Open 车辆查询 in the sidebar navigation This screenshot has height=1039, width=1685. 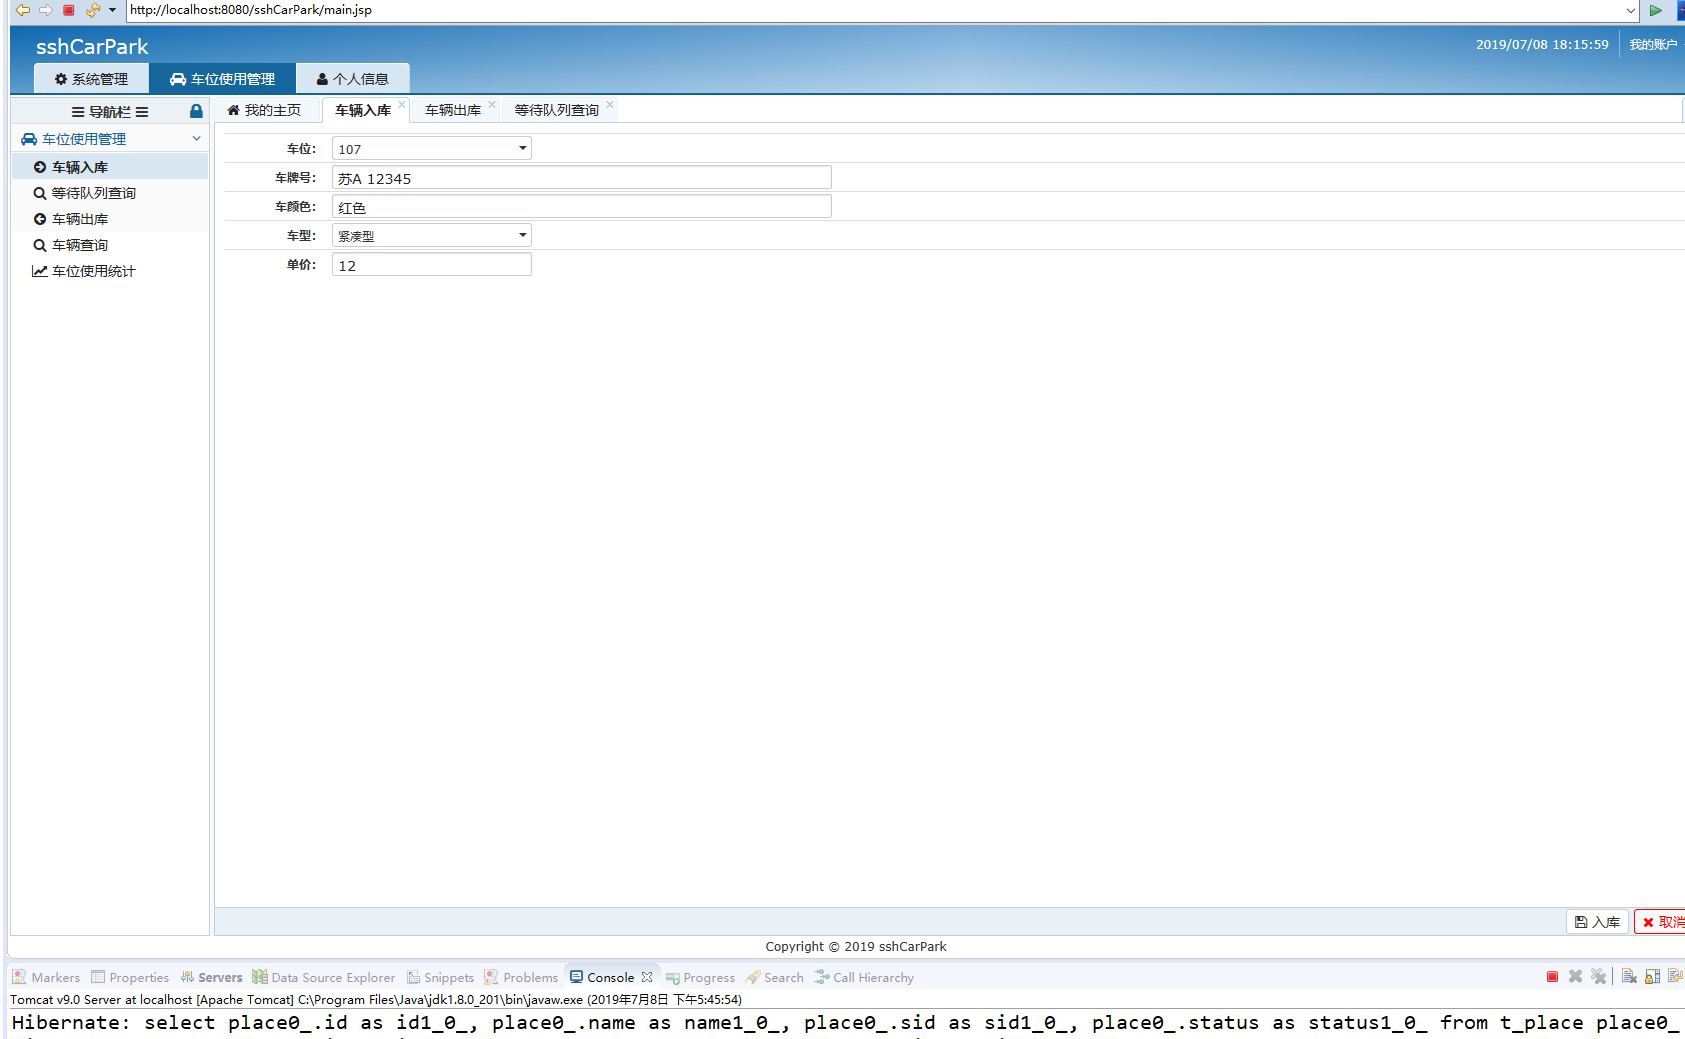[110, 245]
